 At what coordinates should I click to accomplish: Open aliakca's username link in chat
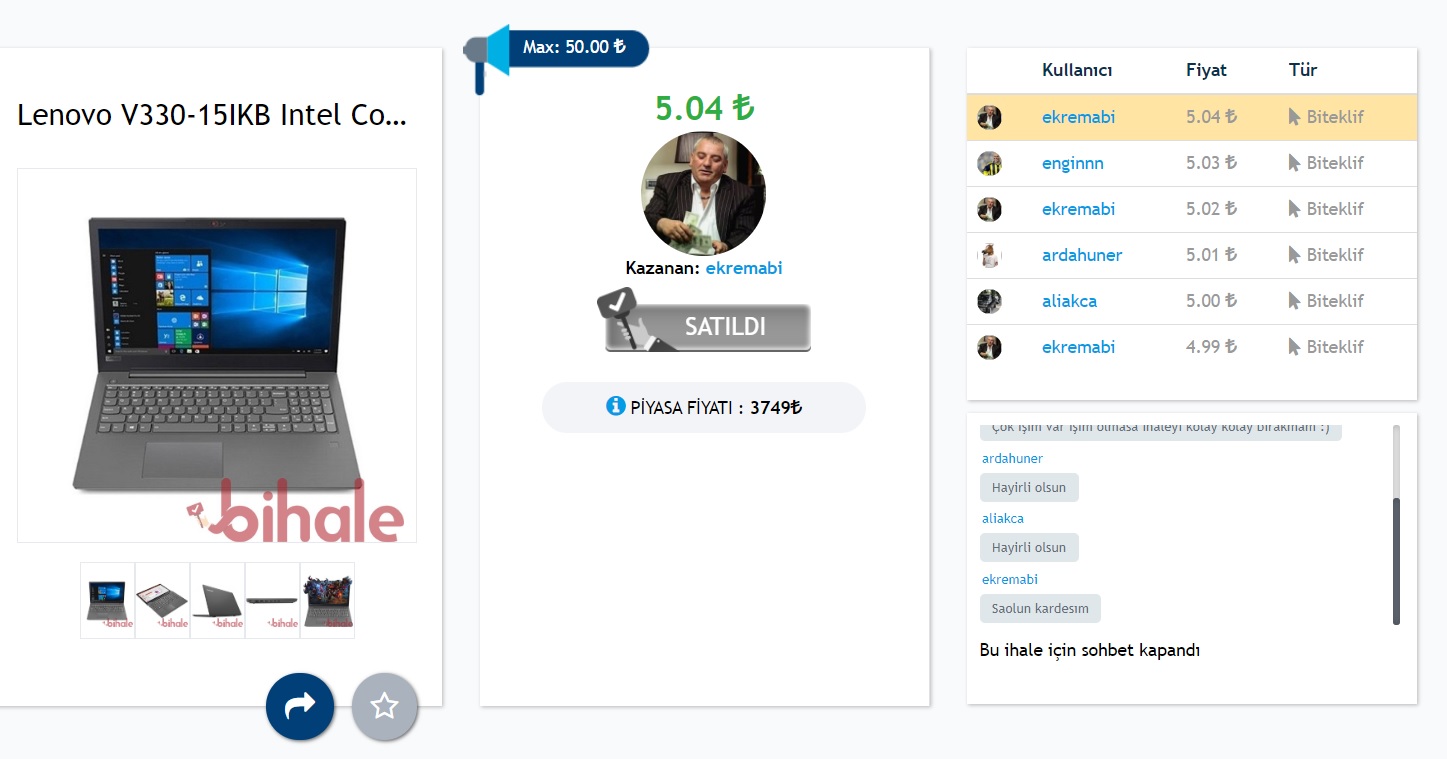pos(1003,518)
